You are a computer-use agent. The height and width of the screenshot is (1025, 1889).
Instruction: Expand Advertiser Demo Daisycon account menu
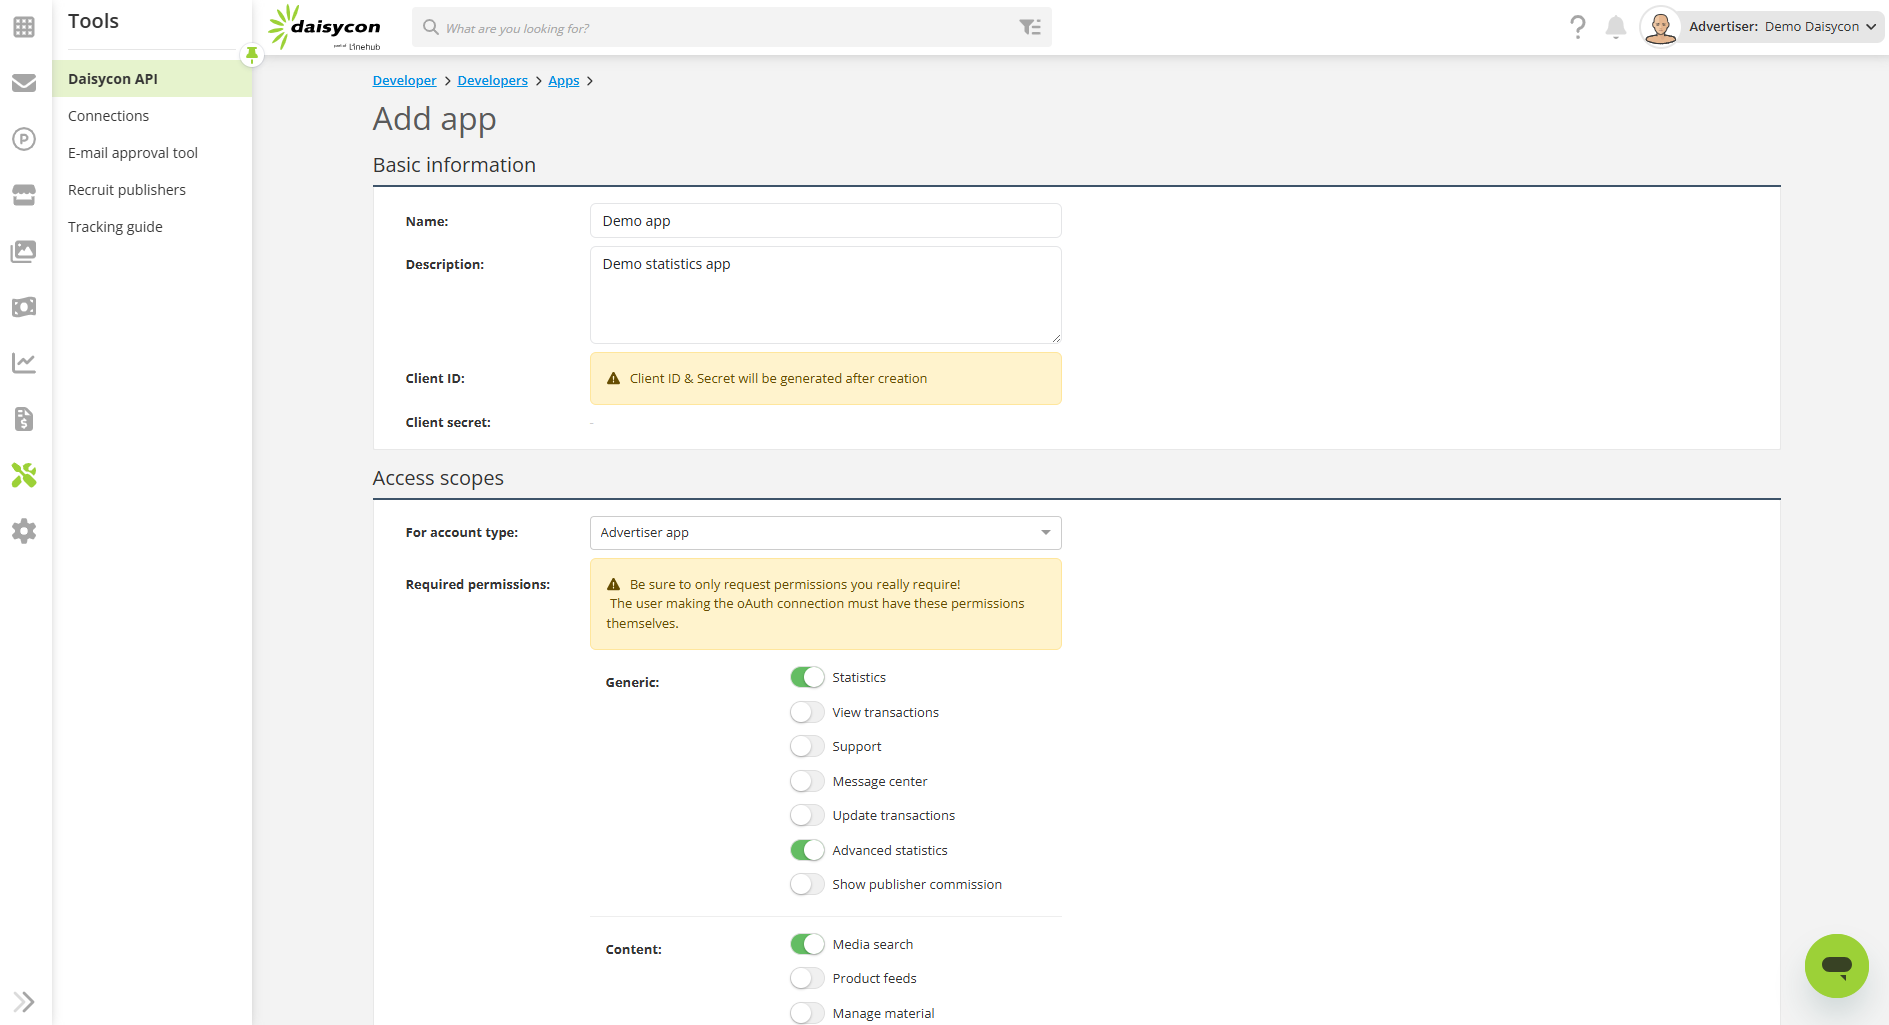(1781, 27)
